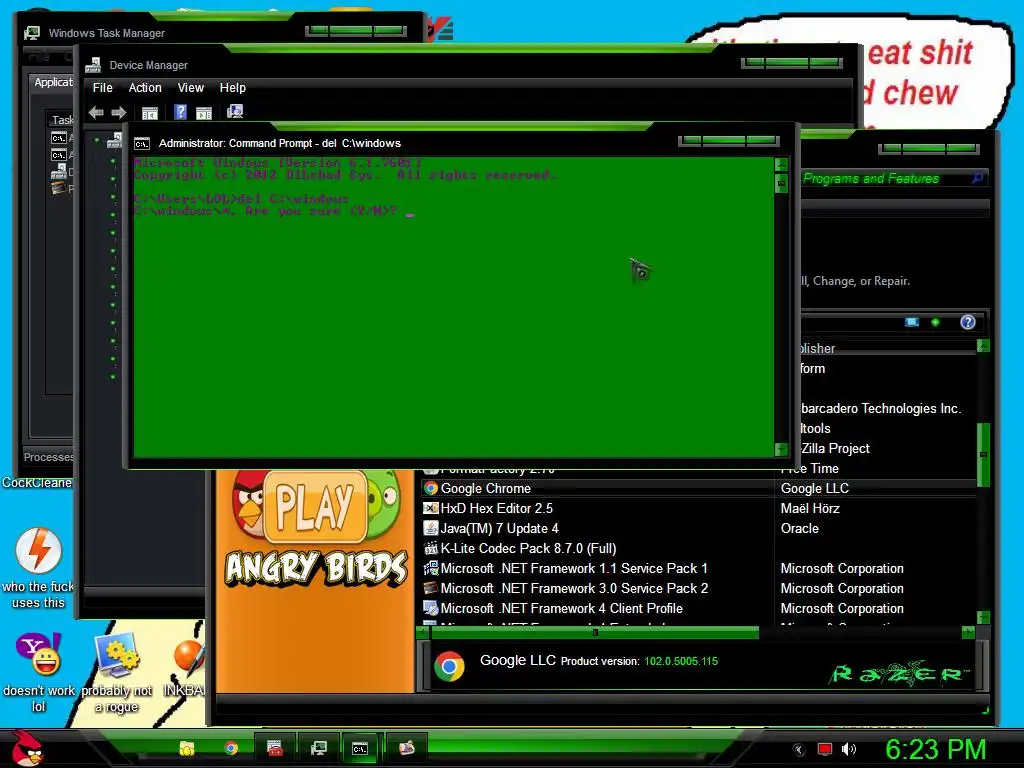Switch to Command Prompt via taskbar button

360,748
